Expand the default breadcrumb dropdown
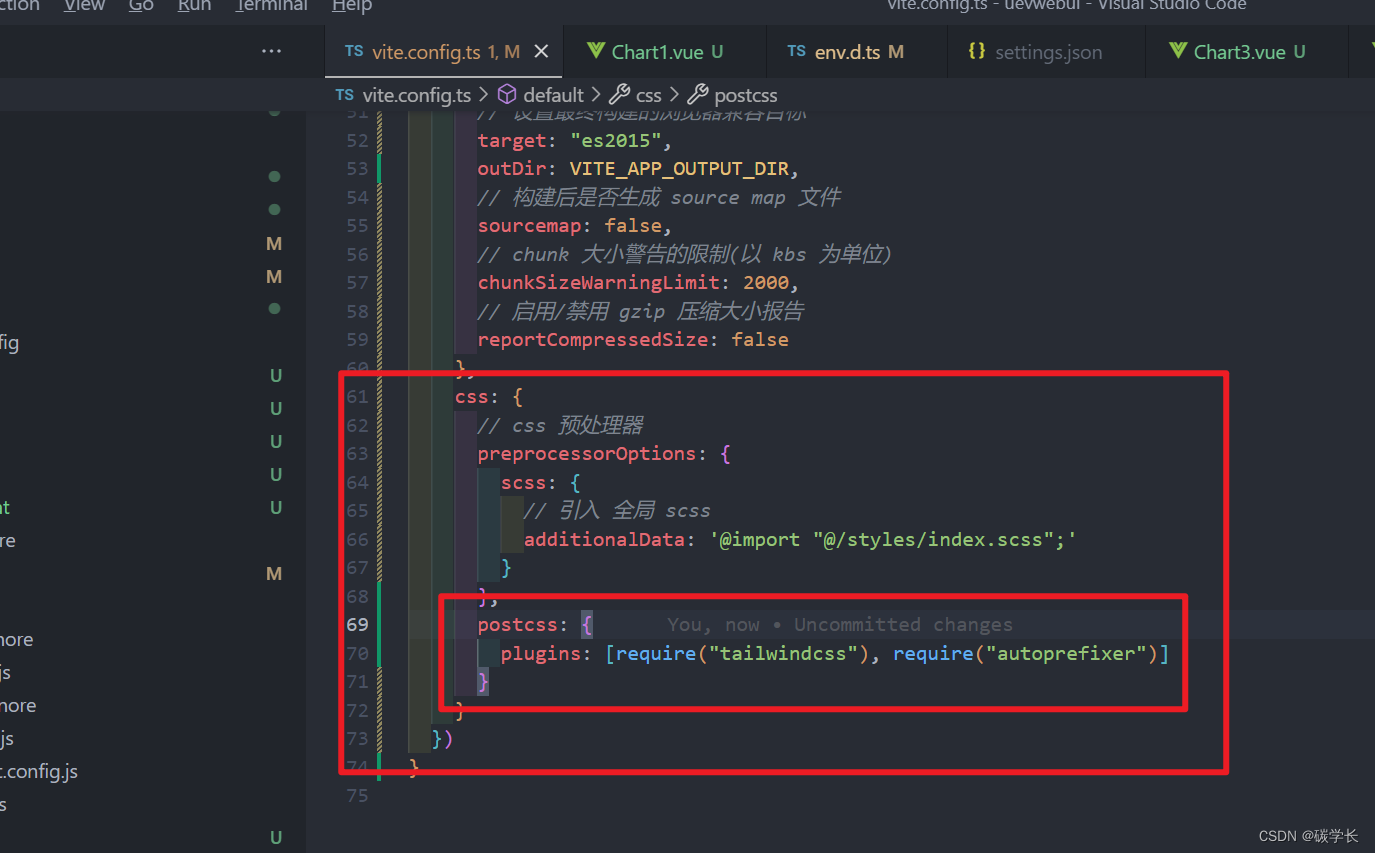This screenshot has width=1375, height=853. coord(553,95)
